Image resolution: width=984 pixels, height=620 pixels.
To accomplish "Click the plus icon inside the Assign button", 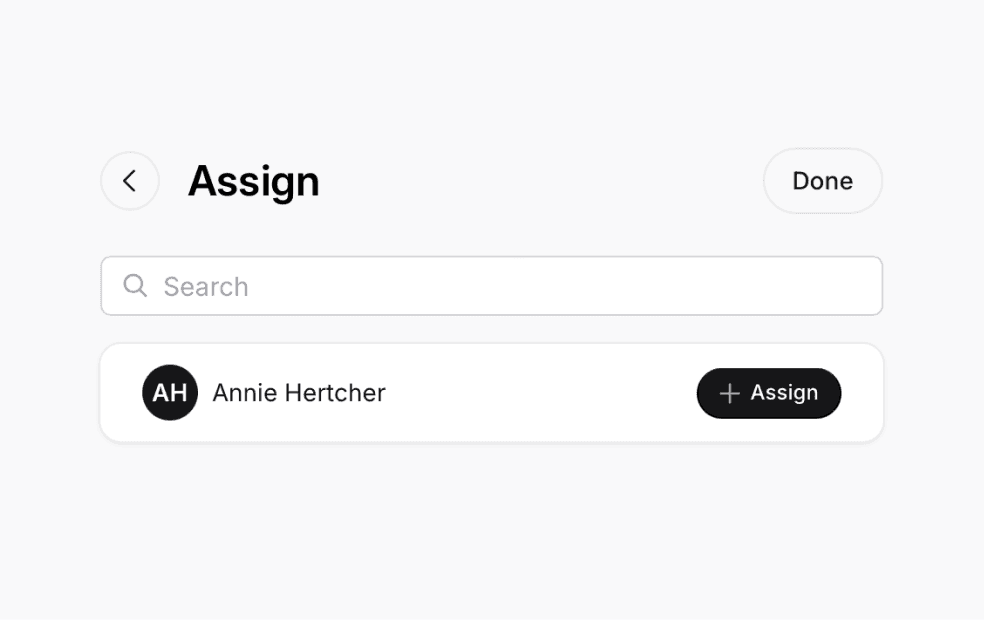I will pos(729,393).
